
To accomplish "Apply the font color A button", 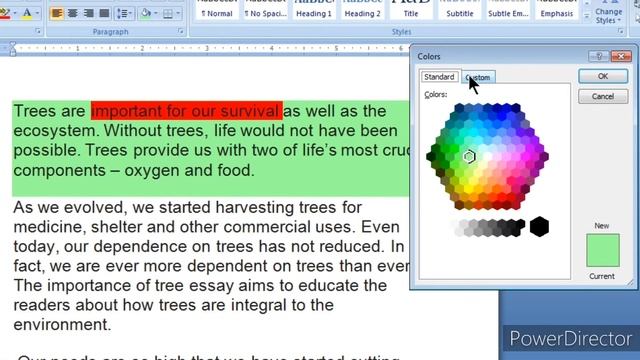I will pos(27,13).
